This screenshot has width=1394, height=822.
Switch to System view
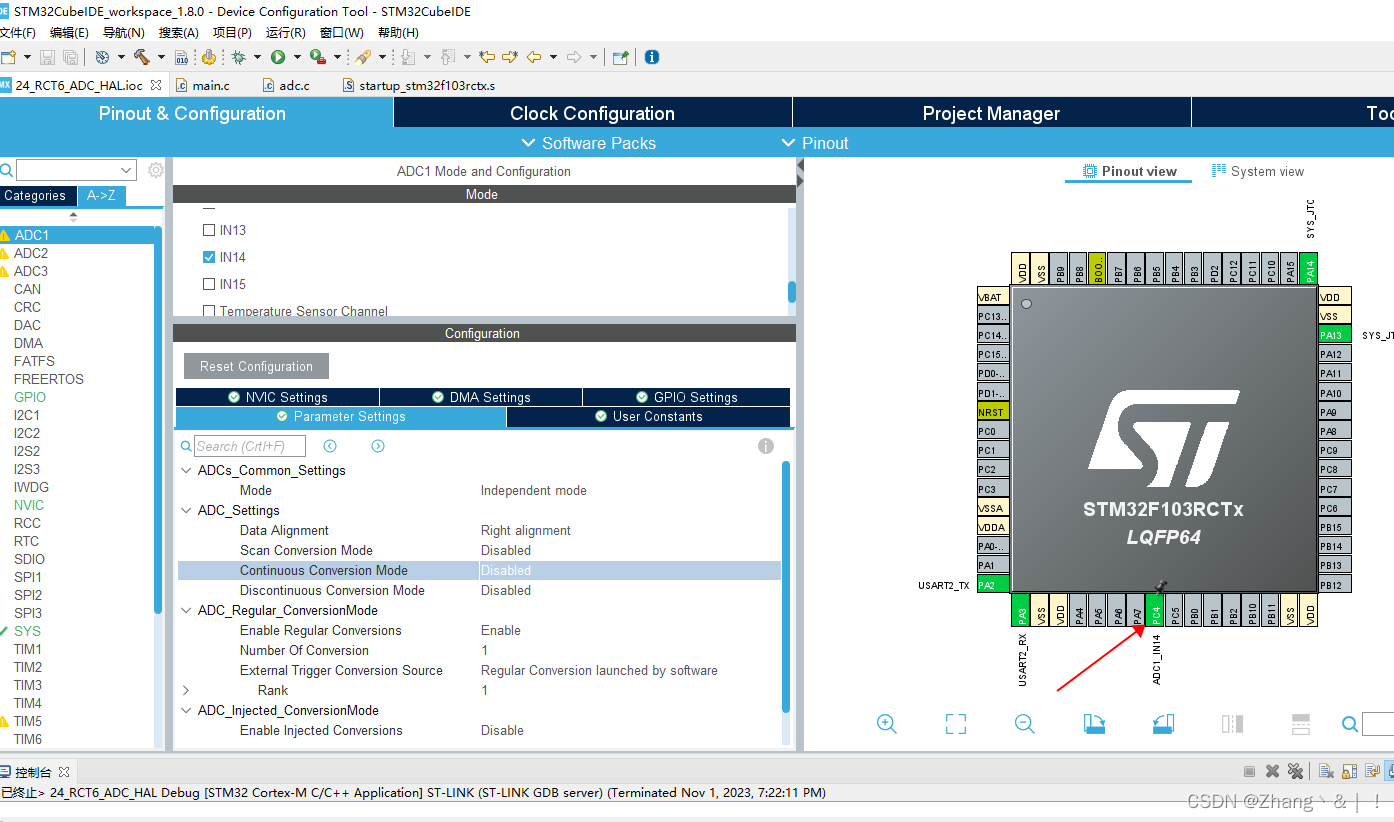[1258, 171]
